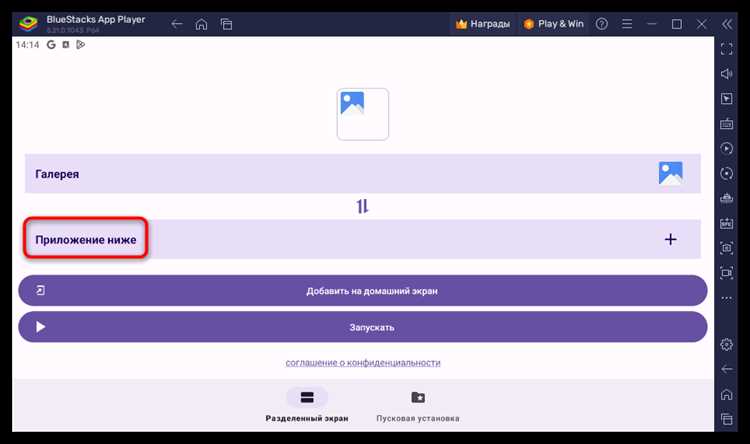750x444 pixels.
Task: Click Добавить на домашний экран button
Action: [x=363, y=290]
